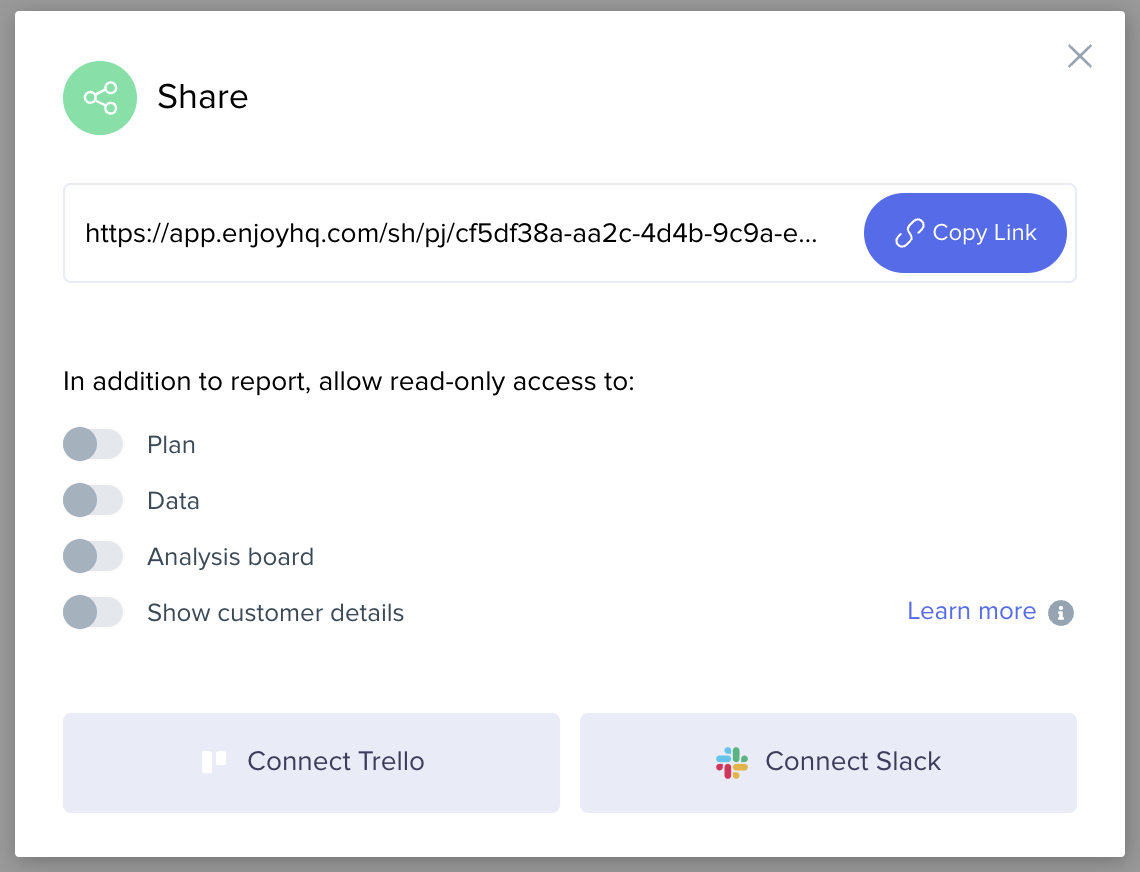This screenshot has height=872, width=1140.
Task: Click the Share dialog title
Action: pos(203,97)
